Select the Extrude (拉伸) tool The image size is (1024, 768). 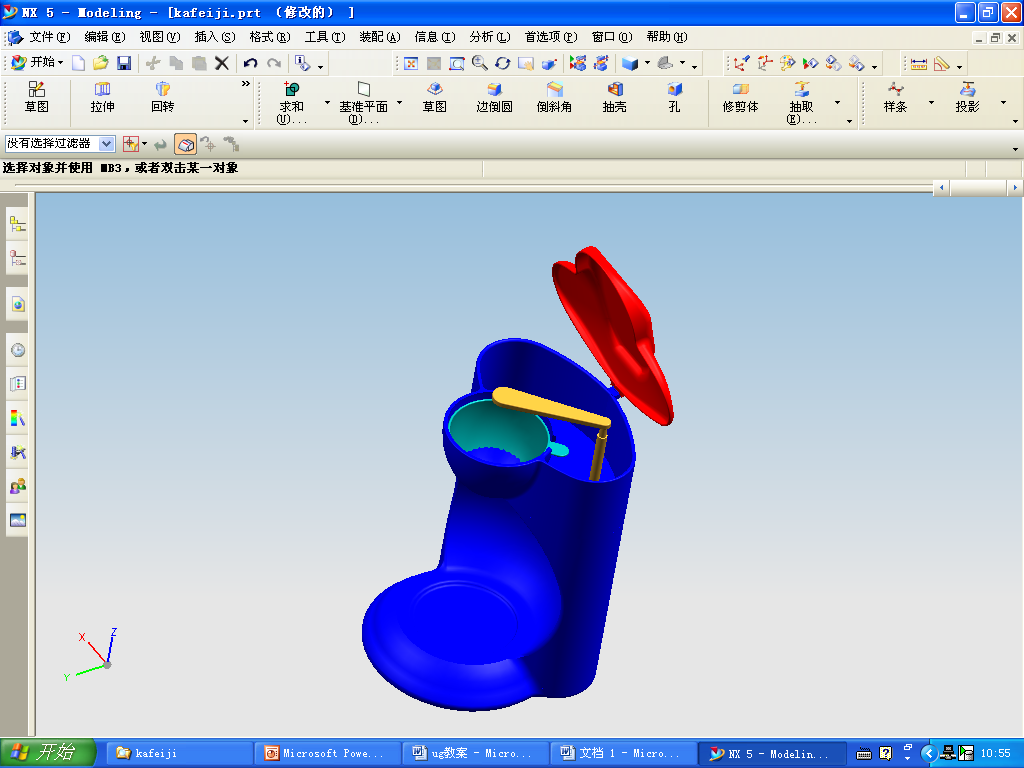point(102,97)
